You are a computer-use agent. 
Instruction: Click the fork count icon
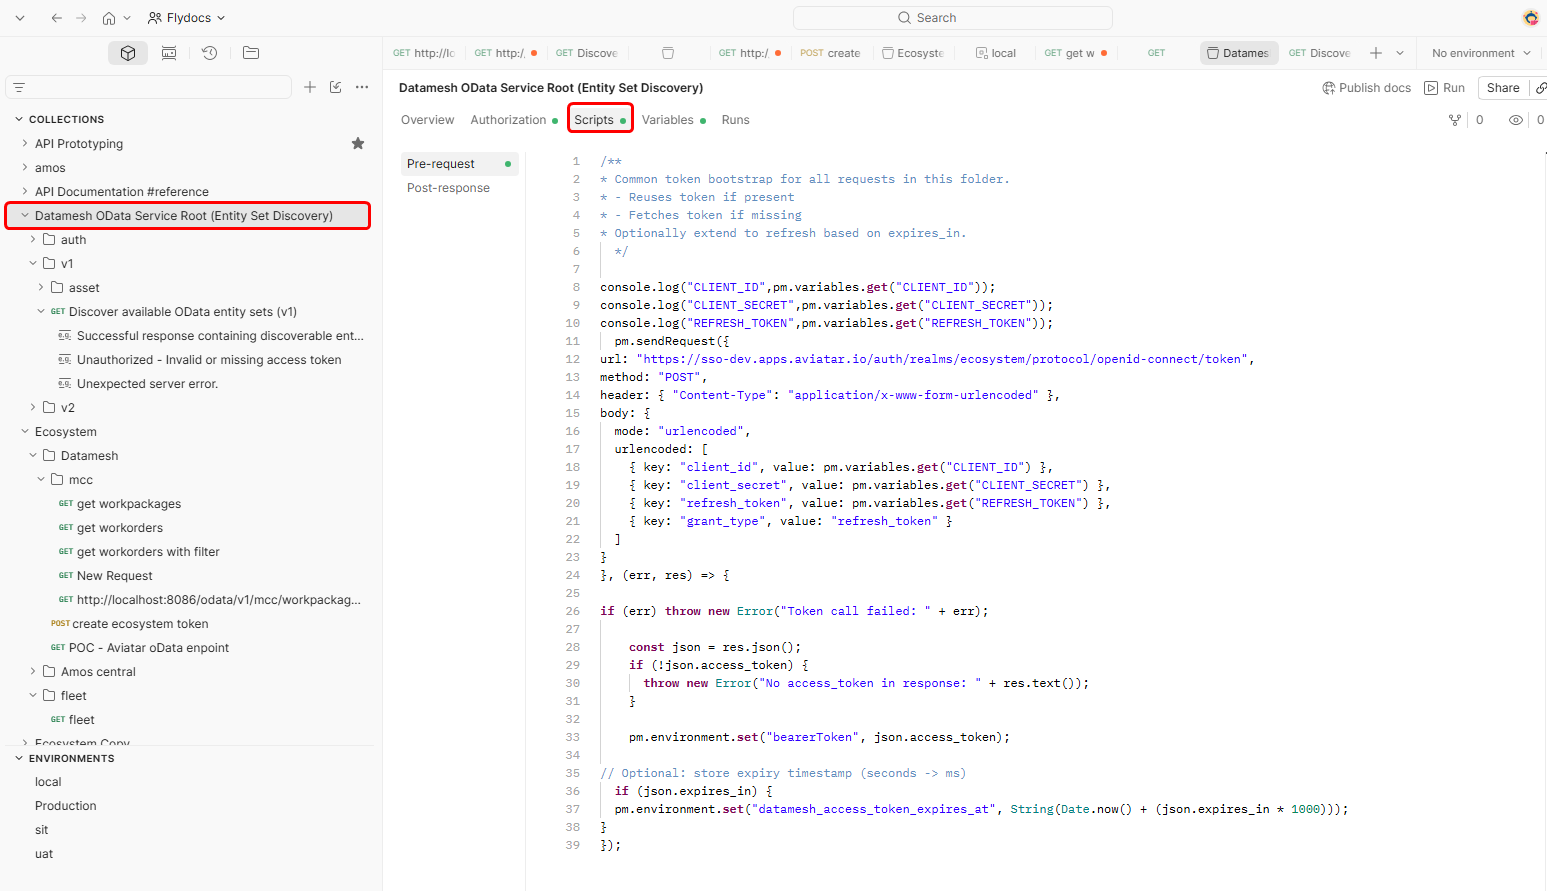[x=1455, y=120]
